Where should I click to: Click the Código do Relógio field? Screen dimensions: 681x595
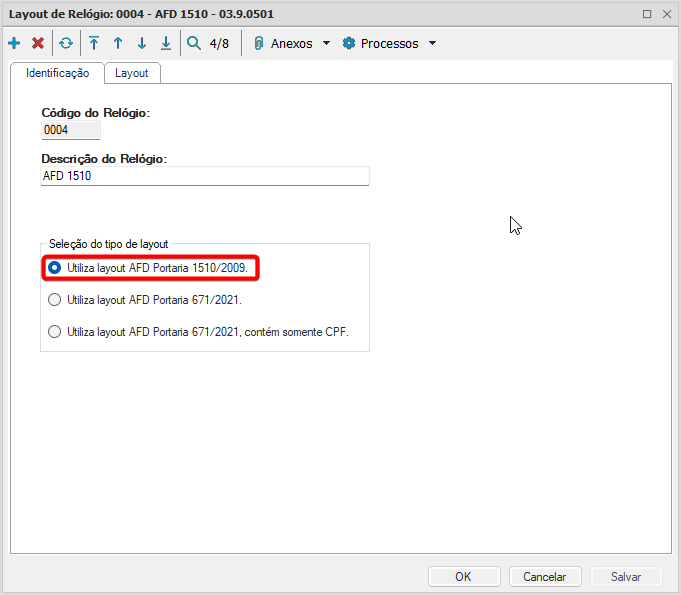pos(71,130)
